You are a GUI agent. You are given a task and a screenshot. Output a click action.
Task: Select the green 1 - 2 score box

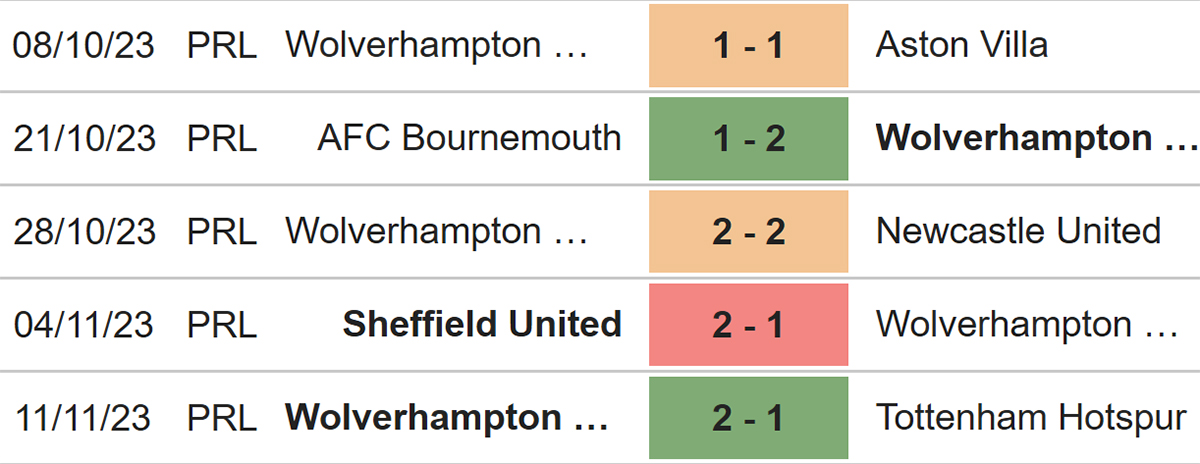[748, 138]
